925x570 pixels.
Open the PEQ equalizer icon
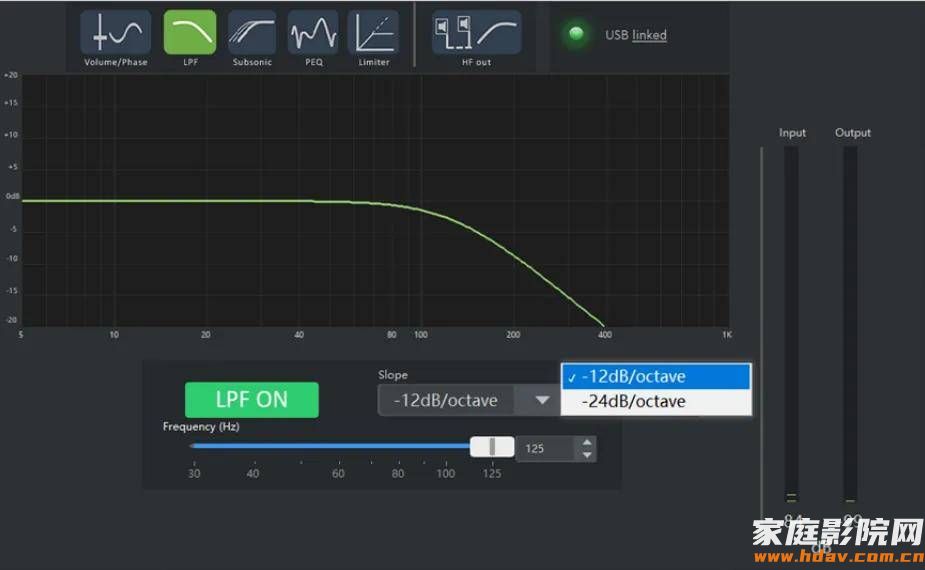coord(313,33)
